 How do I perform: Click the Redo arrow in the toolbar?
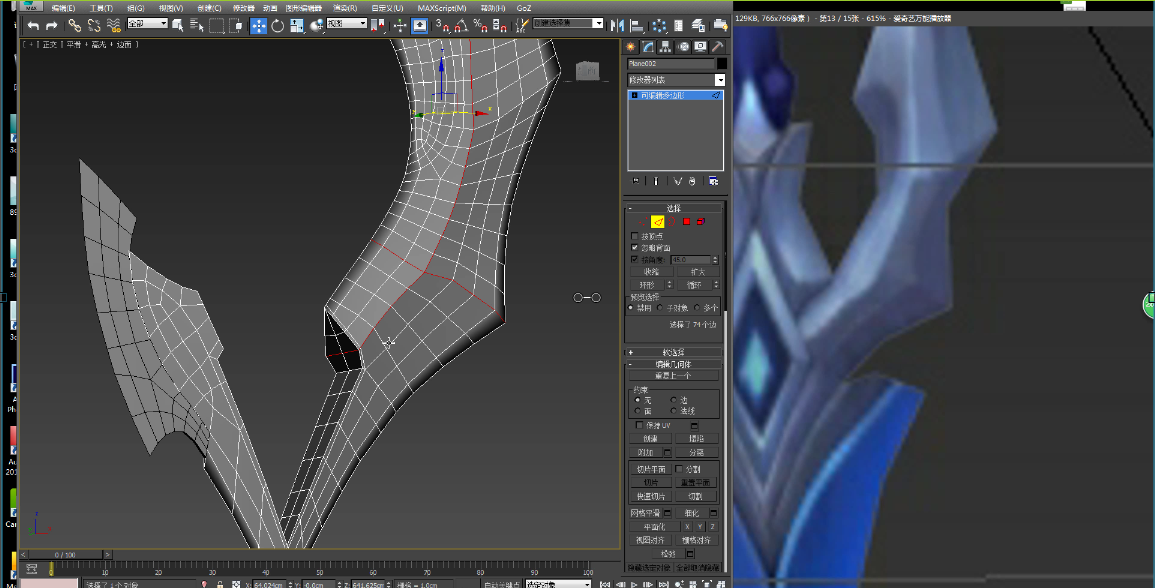point(52,26)
